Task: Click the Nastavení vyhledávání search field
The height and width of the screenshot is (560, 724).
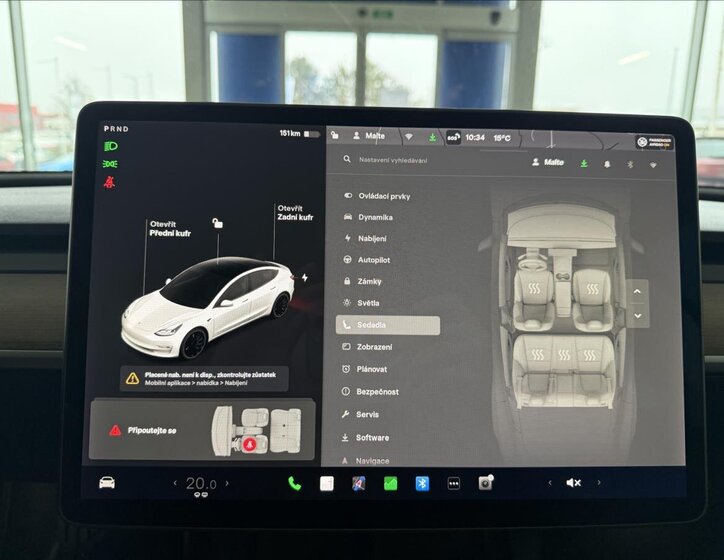Action: pos(392,160)
